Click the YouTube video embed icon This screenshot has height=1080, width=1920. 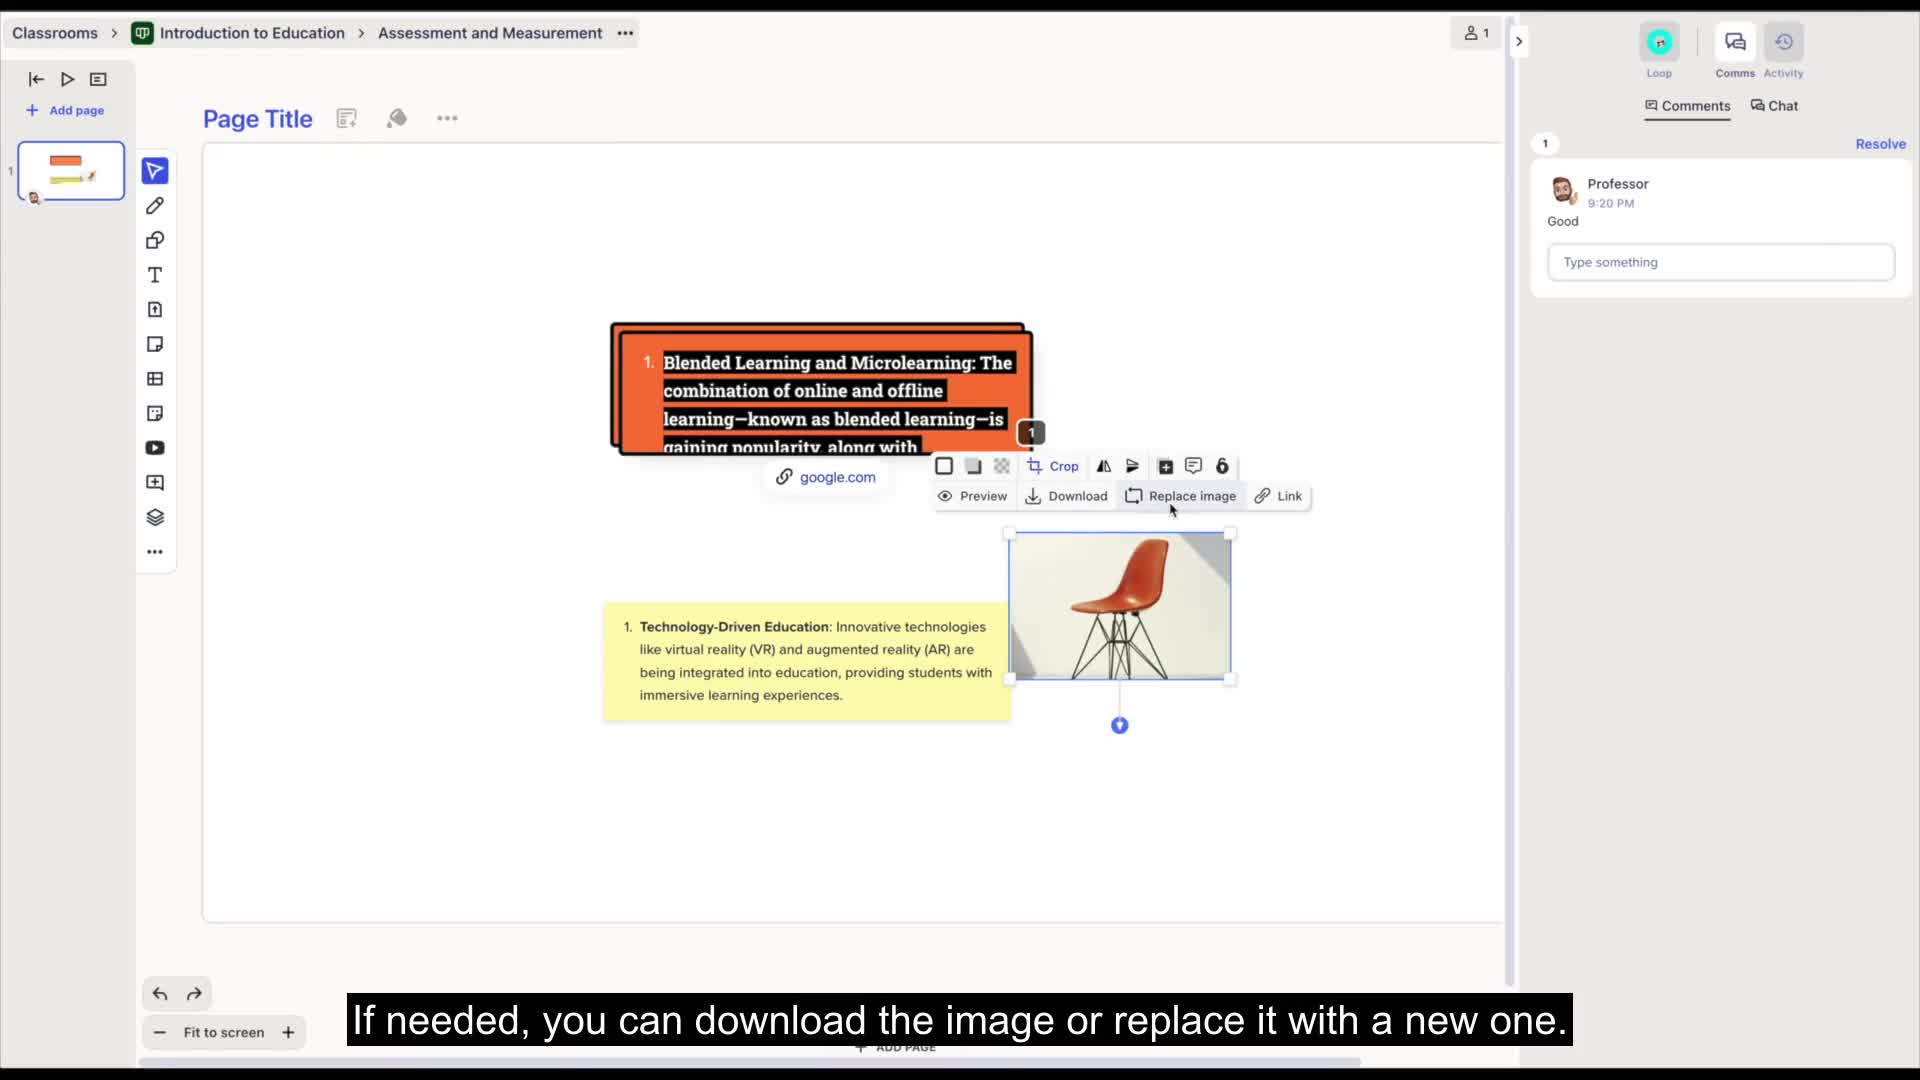(x=155, y=448)
